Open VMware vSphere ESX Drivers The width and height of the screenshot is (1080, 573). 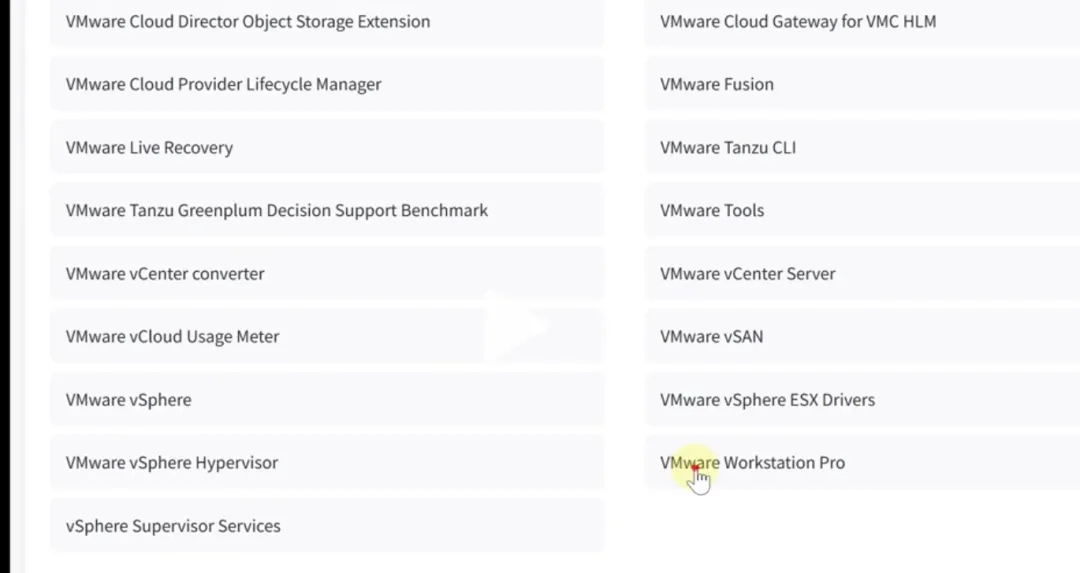point(767,400)
